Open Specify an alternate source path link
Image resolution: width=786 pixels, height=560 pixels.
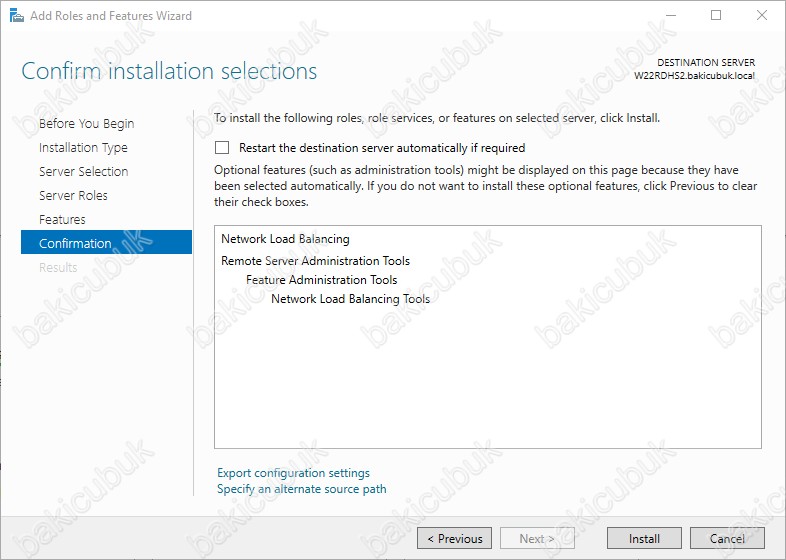(x=302, y=489)
